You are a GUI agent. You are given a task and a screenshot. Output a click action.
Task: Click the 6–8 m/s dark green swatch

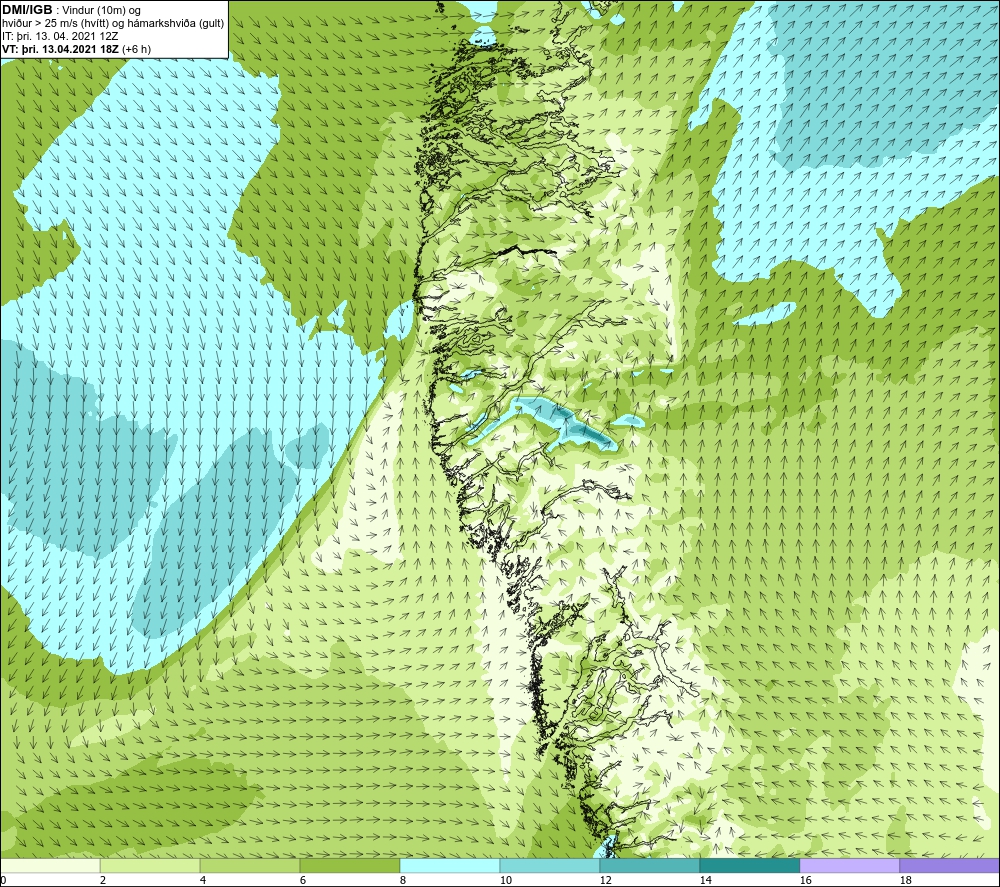coord(349,865)
